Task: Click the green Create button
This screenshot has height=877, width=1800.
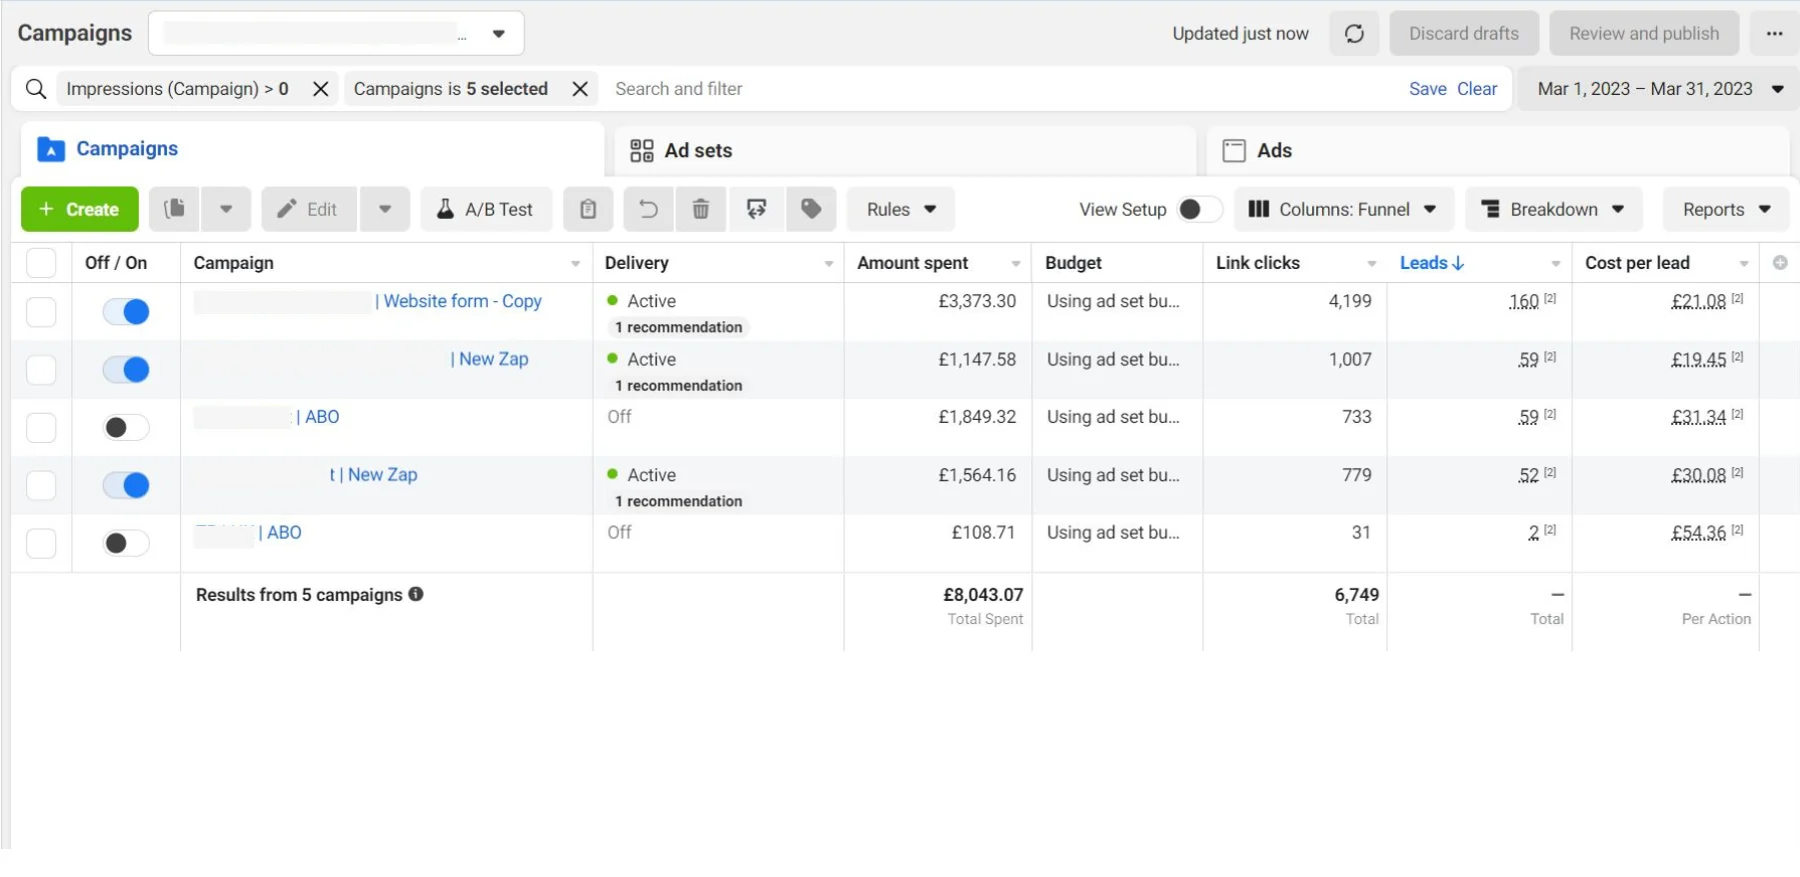Action: coord(80,209)
